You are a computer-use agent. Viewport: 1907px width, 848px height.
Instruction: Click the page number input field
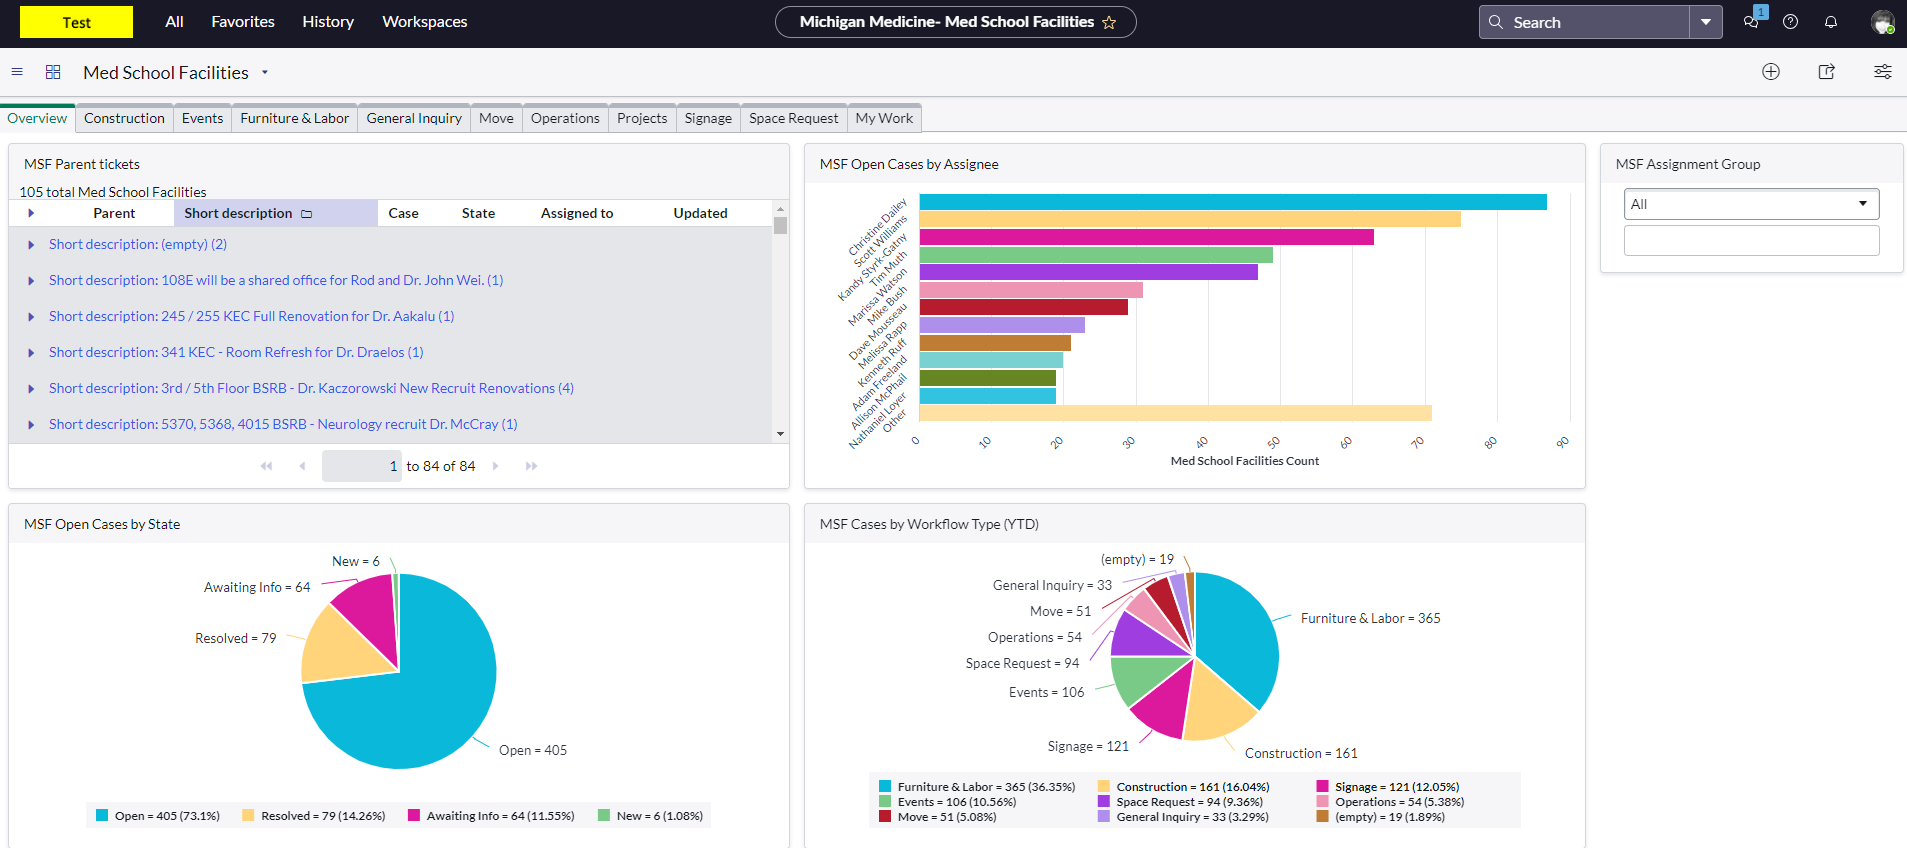pos(362,466)
